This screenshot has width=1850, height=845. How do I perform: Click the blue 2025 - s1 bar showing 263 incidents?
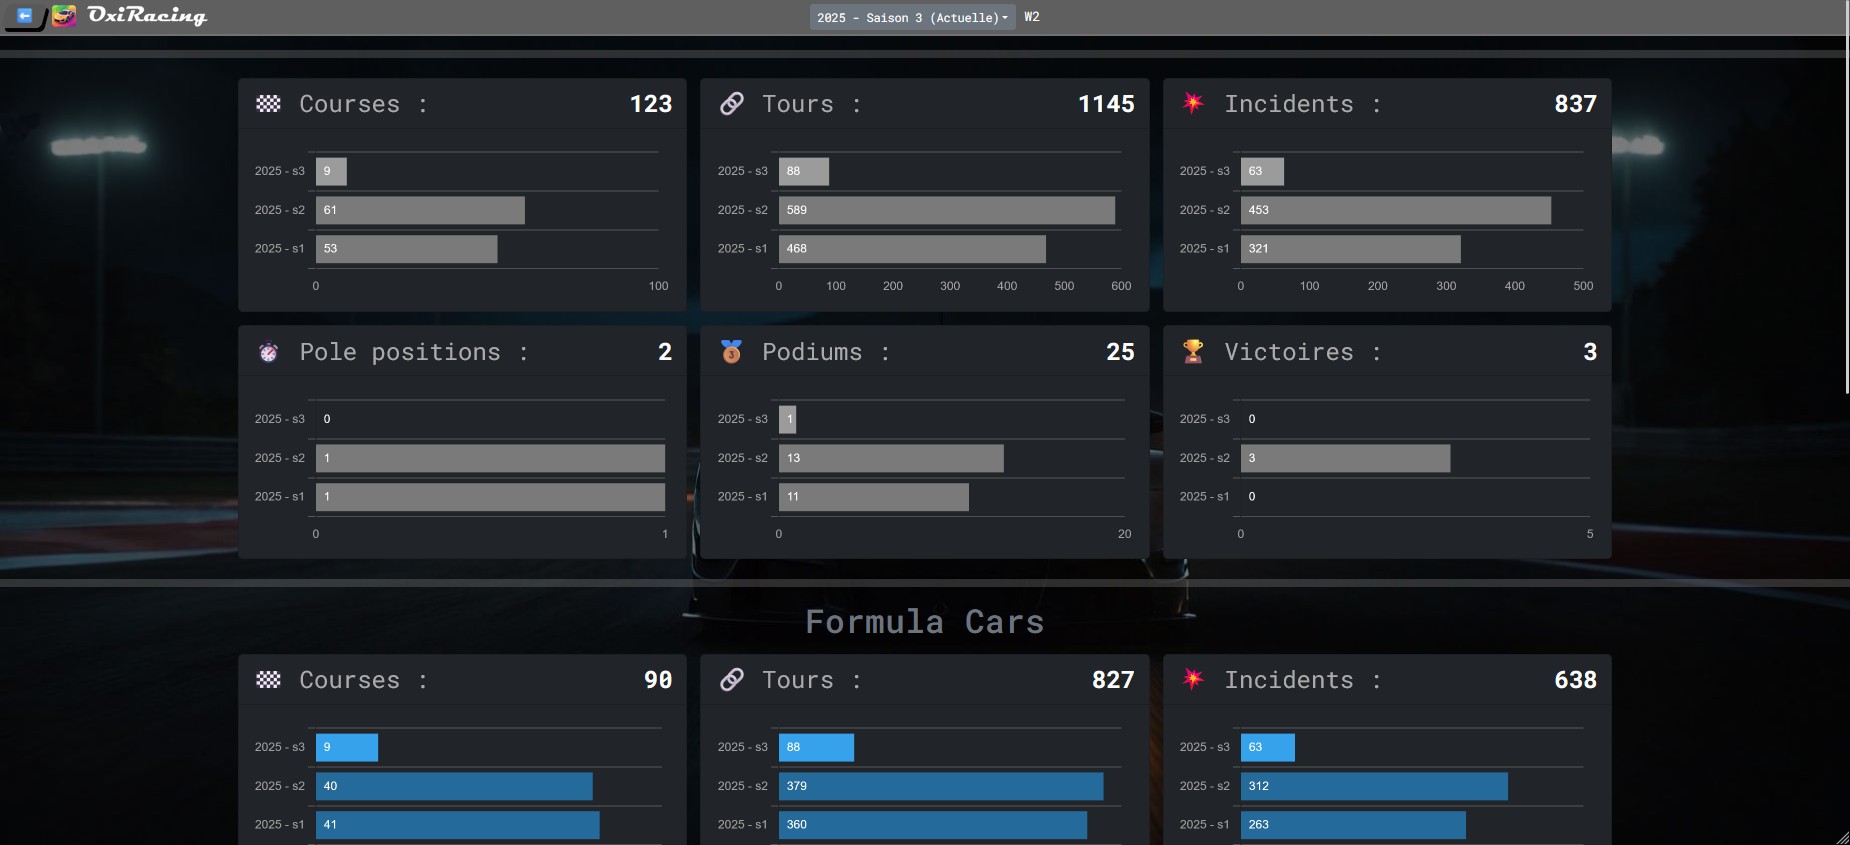[1353, 825]
